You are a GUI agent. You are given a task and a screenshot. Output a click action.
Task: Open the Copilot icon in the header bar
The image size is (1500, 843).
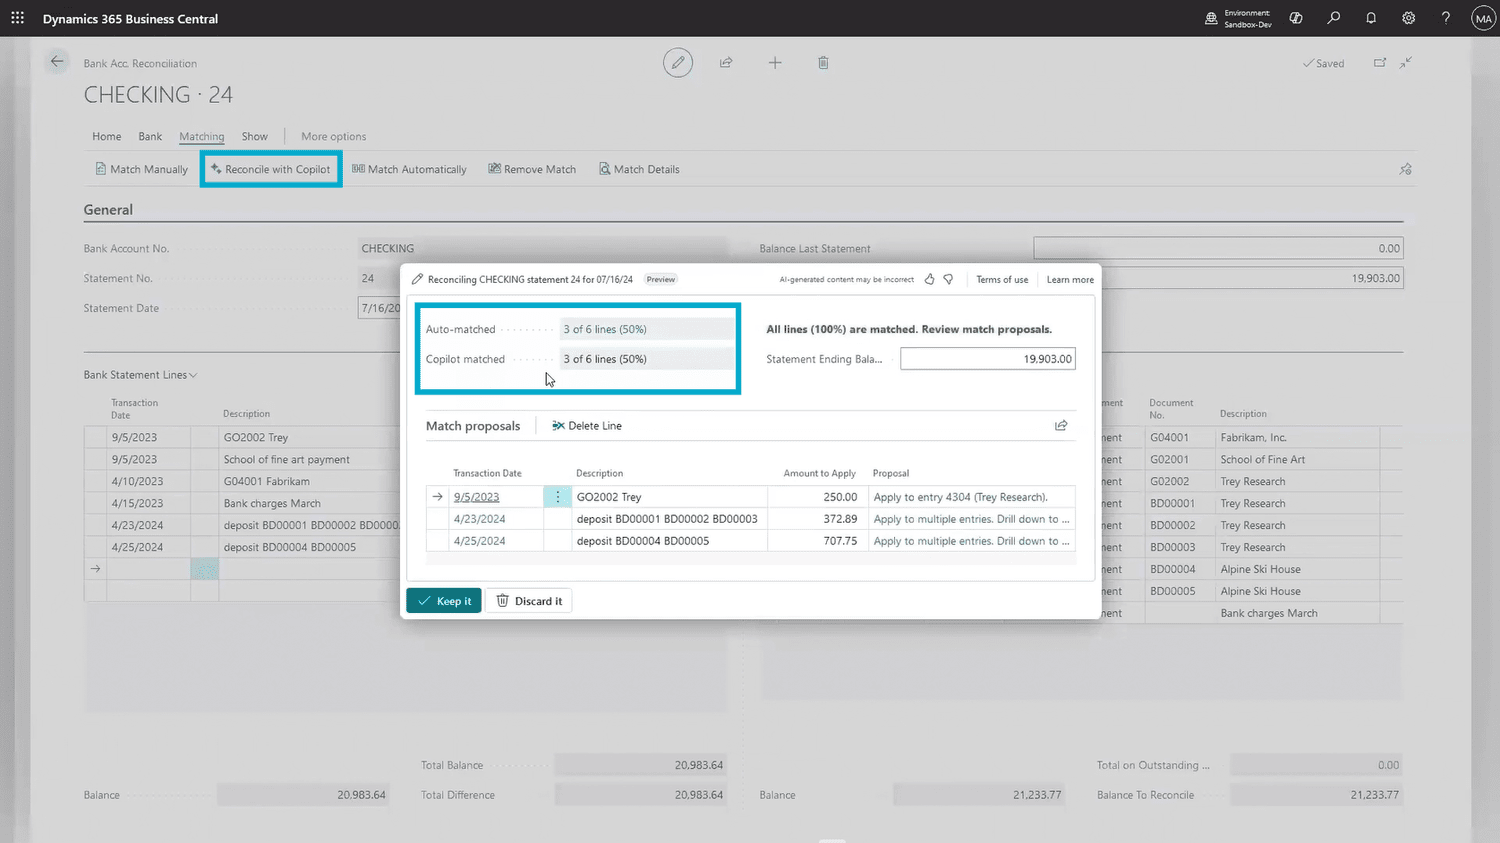[x=1296, y=18]
